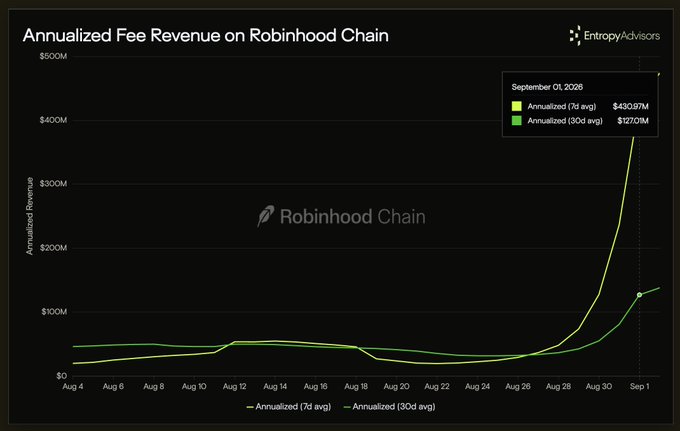Click the Entropy Advisors brand name
This screenshot has width=680, height=431.
(622, 36)
